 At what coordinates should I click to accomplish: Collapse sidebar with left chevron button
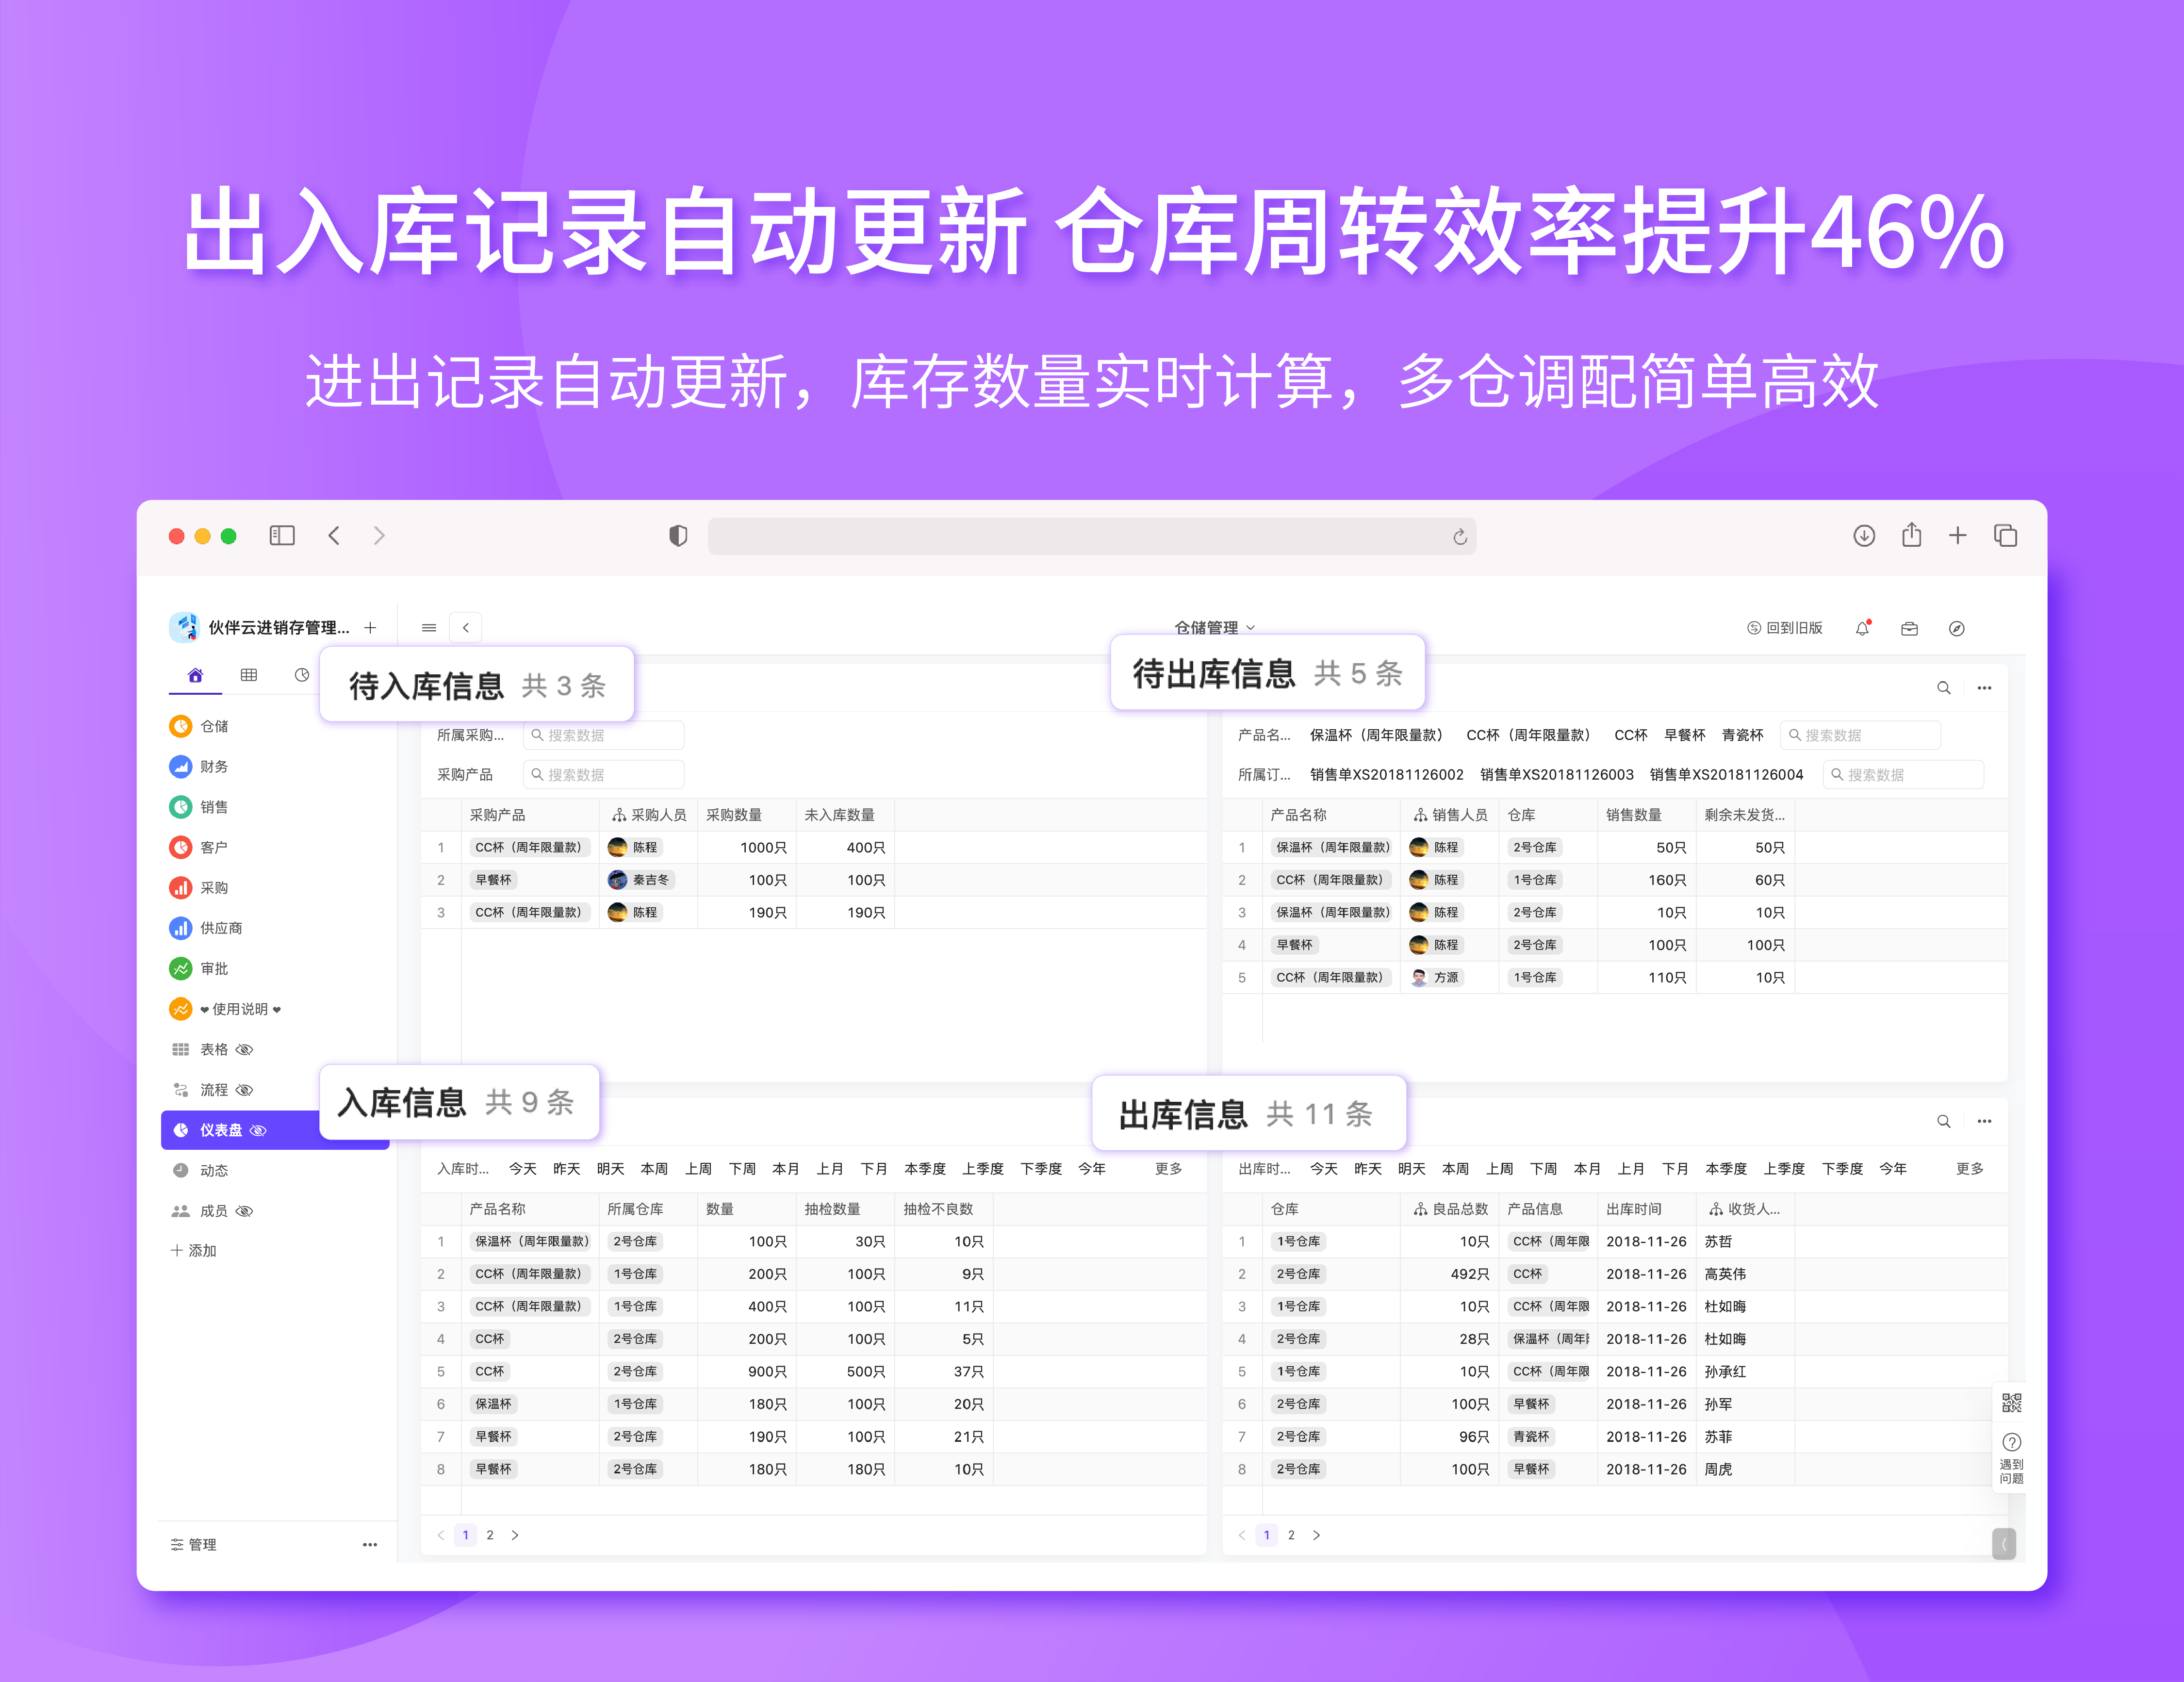[466, 628]
